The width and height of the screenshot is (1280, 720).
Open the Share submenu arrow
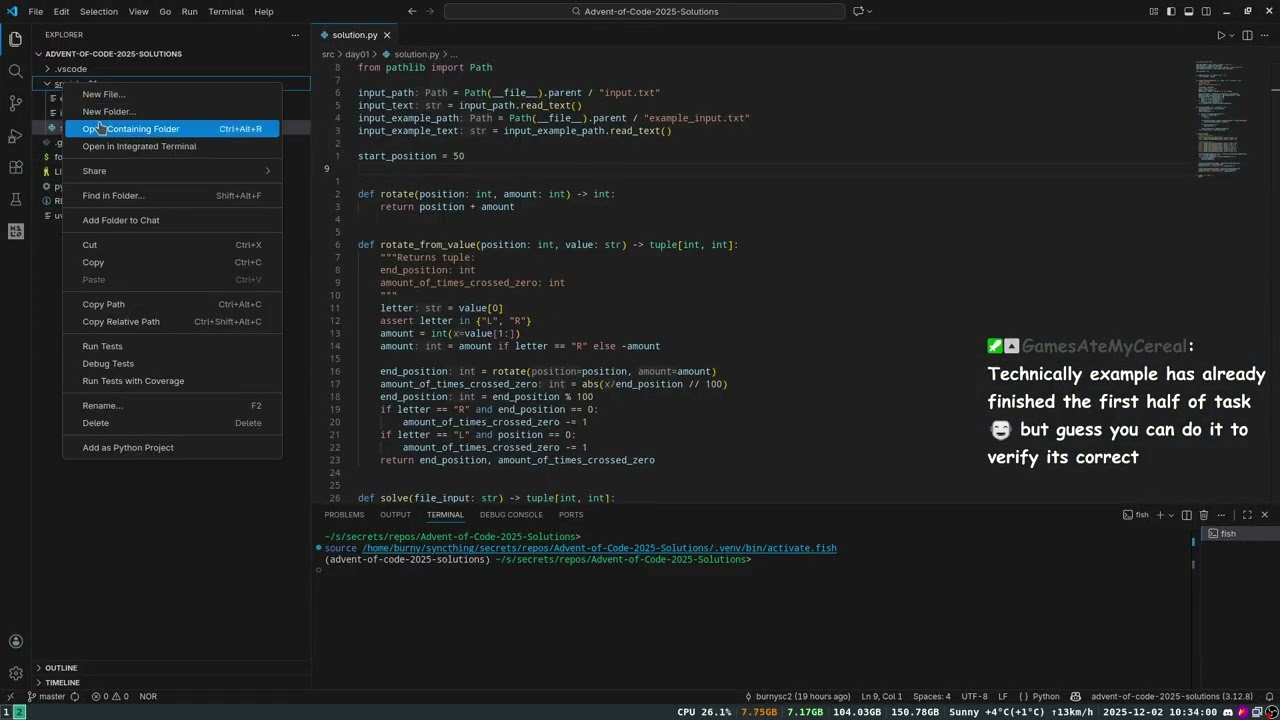click(267, 171)
